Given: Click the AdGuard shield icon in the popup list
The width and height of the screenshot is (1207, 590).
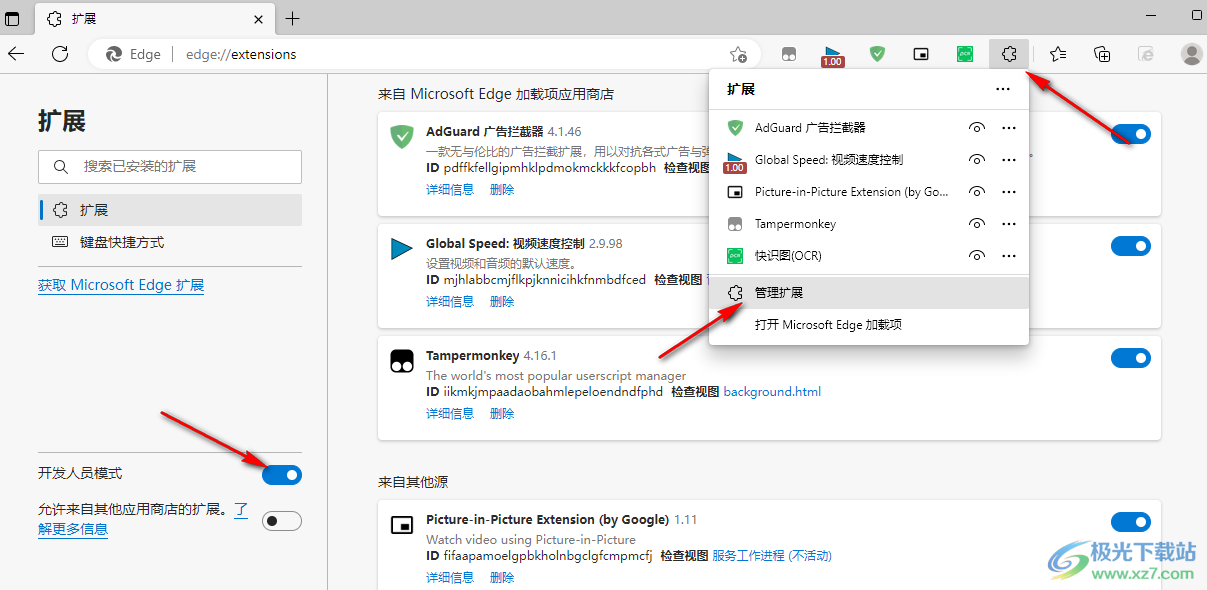Looking at the screenshot, I should point(735,128).
